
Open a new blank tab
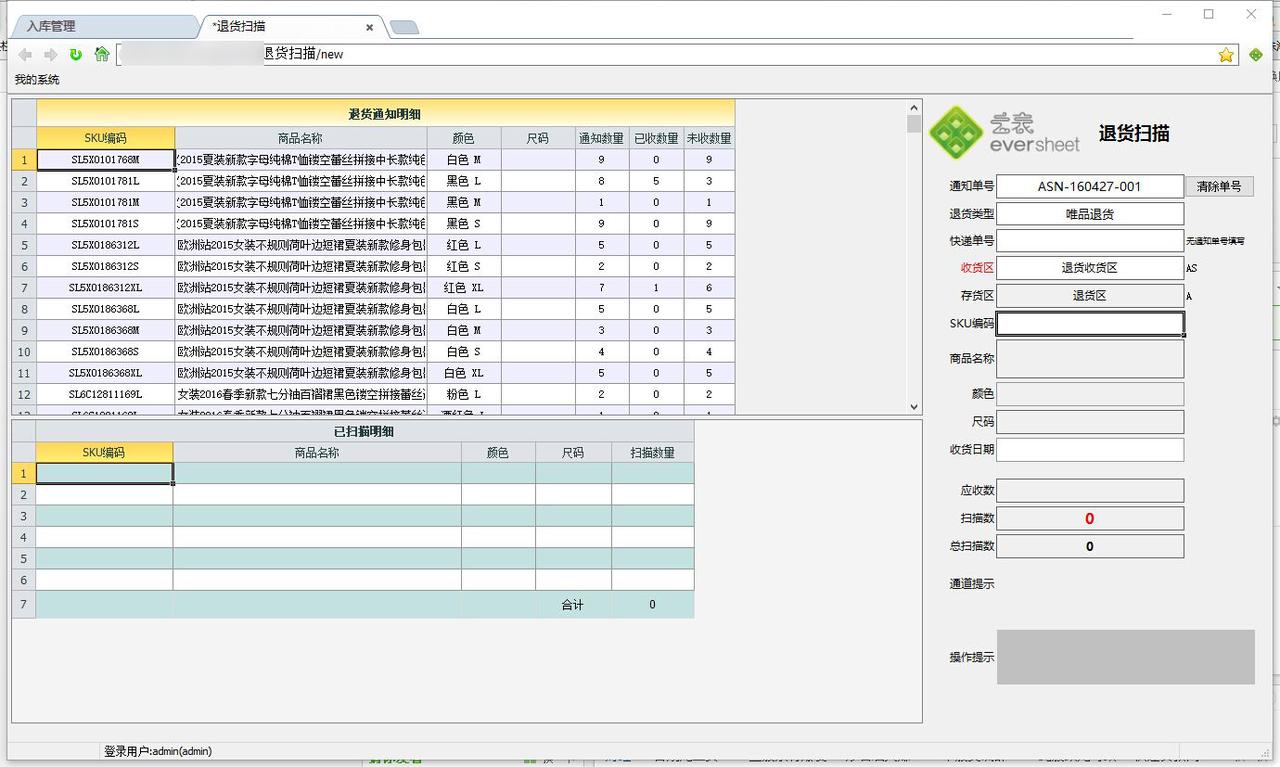[x=404, y=28]
